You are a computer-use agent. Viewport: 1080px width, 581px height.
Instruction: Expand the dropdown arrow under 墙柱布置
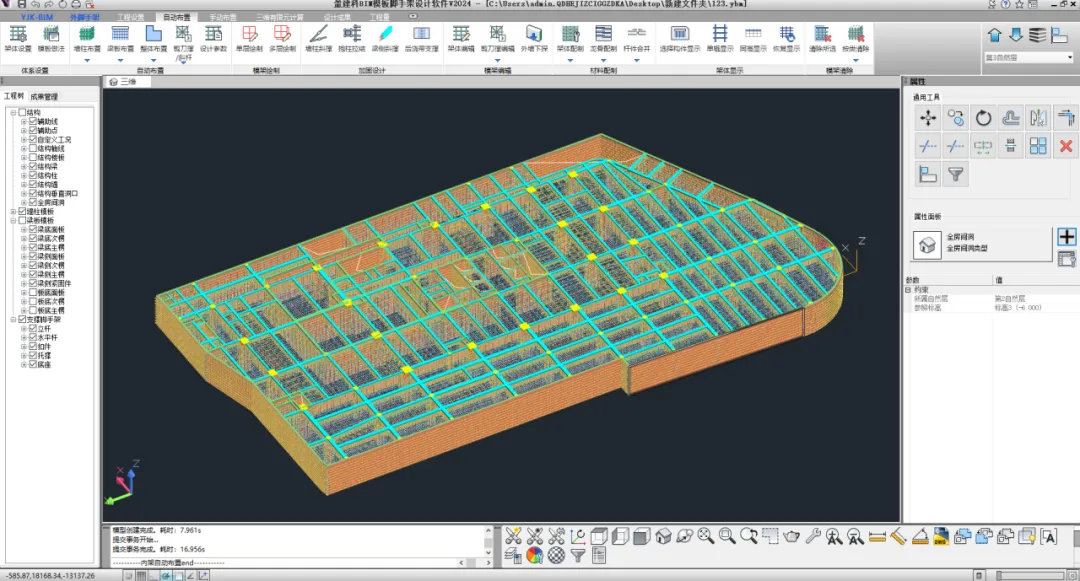tap(87, 59)
